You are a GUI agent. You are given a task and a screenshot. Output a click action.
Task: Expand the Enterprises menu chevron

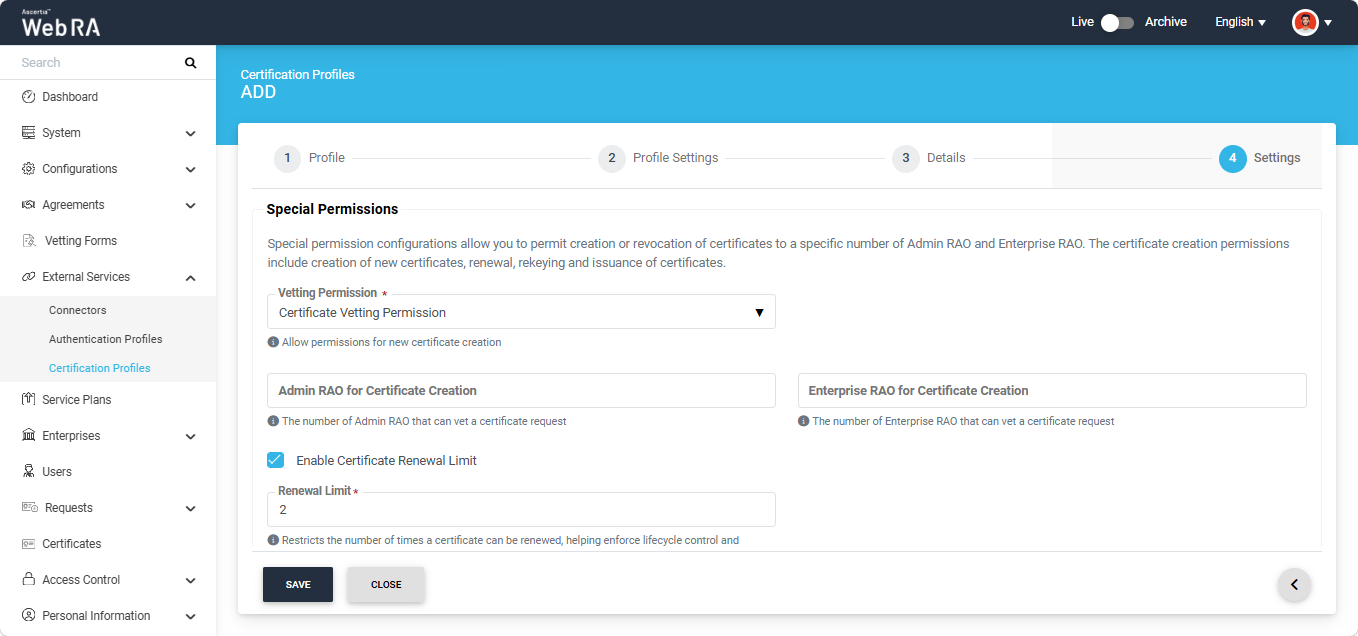coord(191,436)
